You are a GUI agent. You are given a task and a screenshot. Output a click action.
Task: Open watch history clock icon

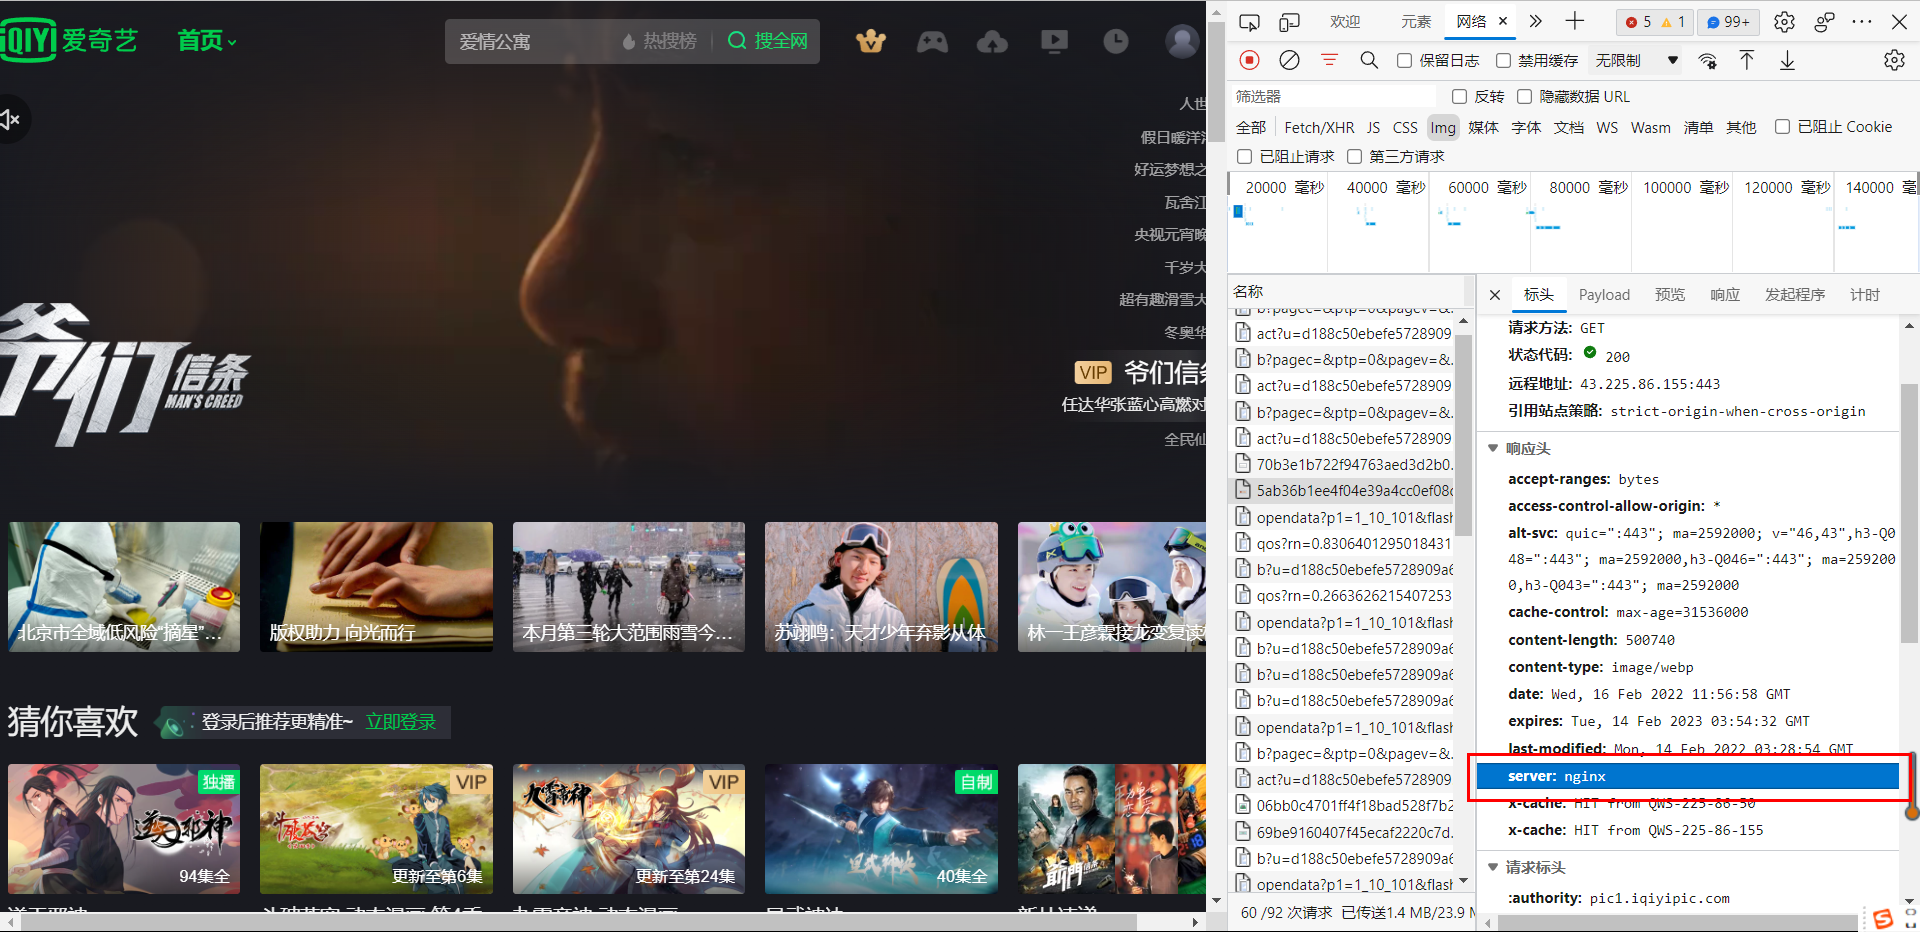click(1116, 41)
